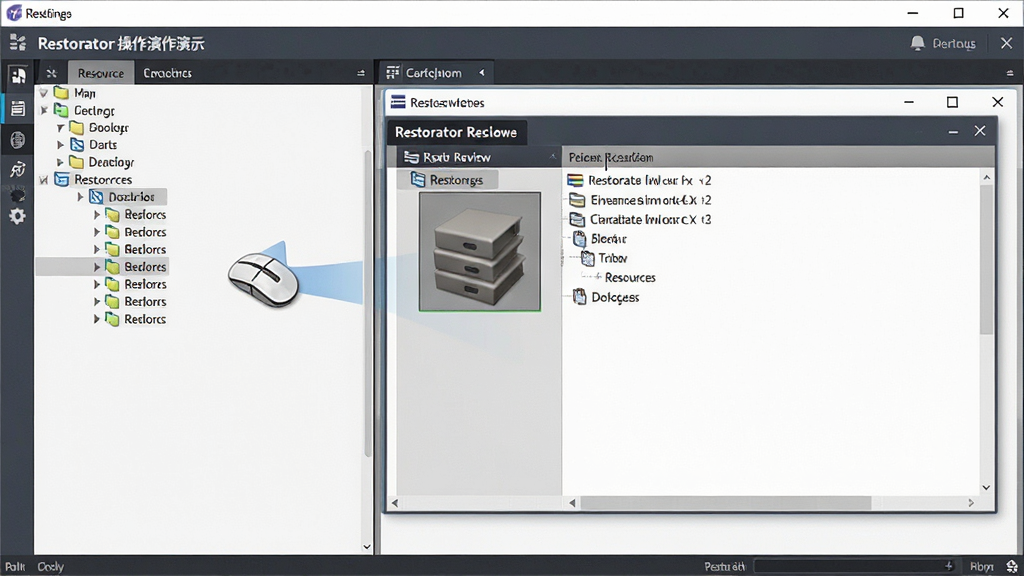
Task: Expand the Deaclogr folder arrow
Action: click(x=61, y=162)
